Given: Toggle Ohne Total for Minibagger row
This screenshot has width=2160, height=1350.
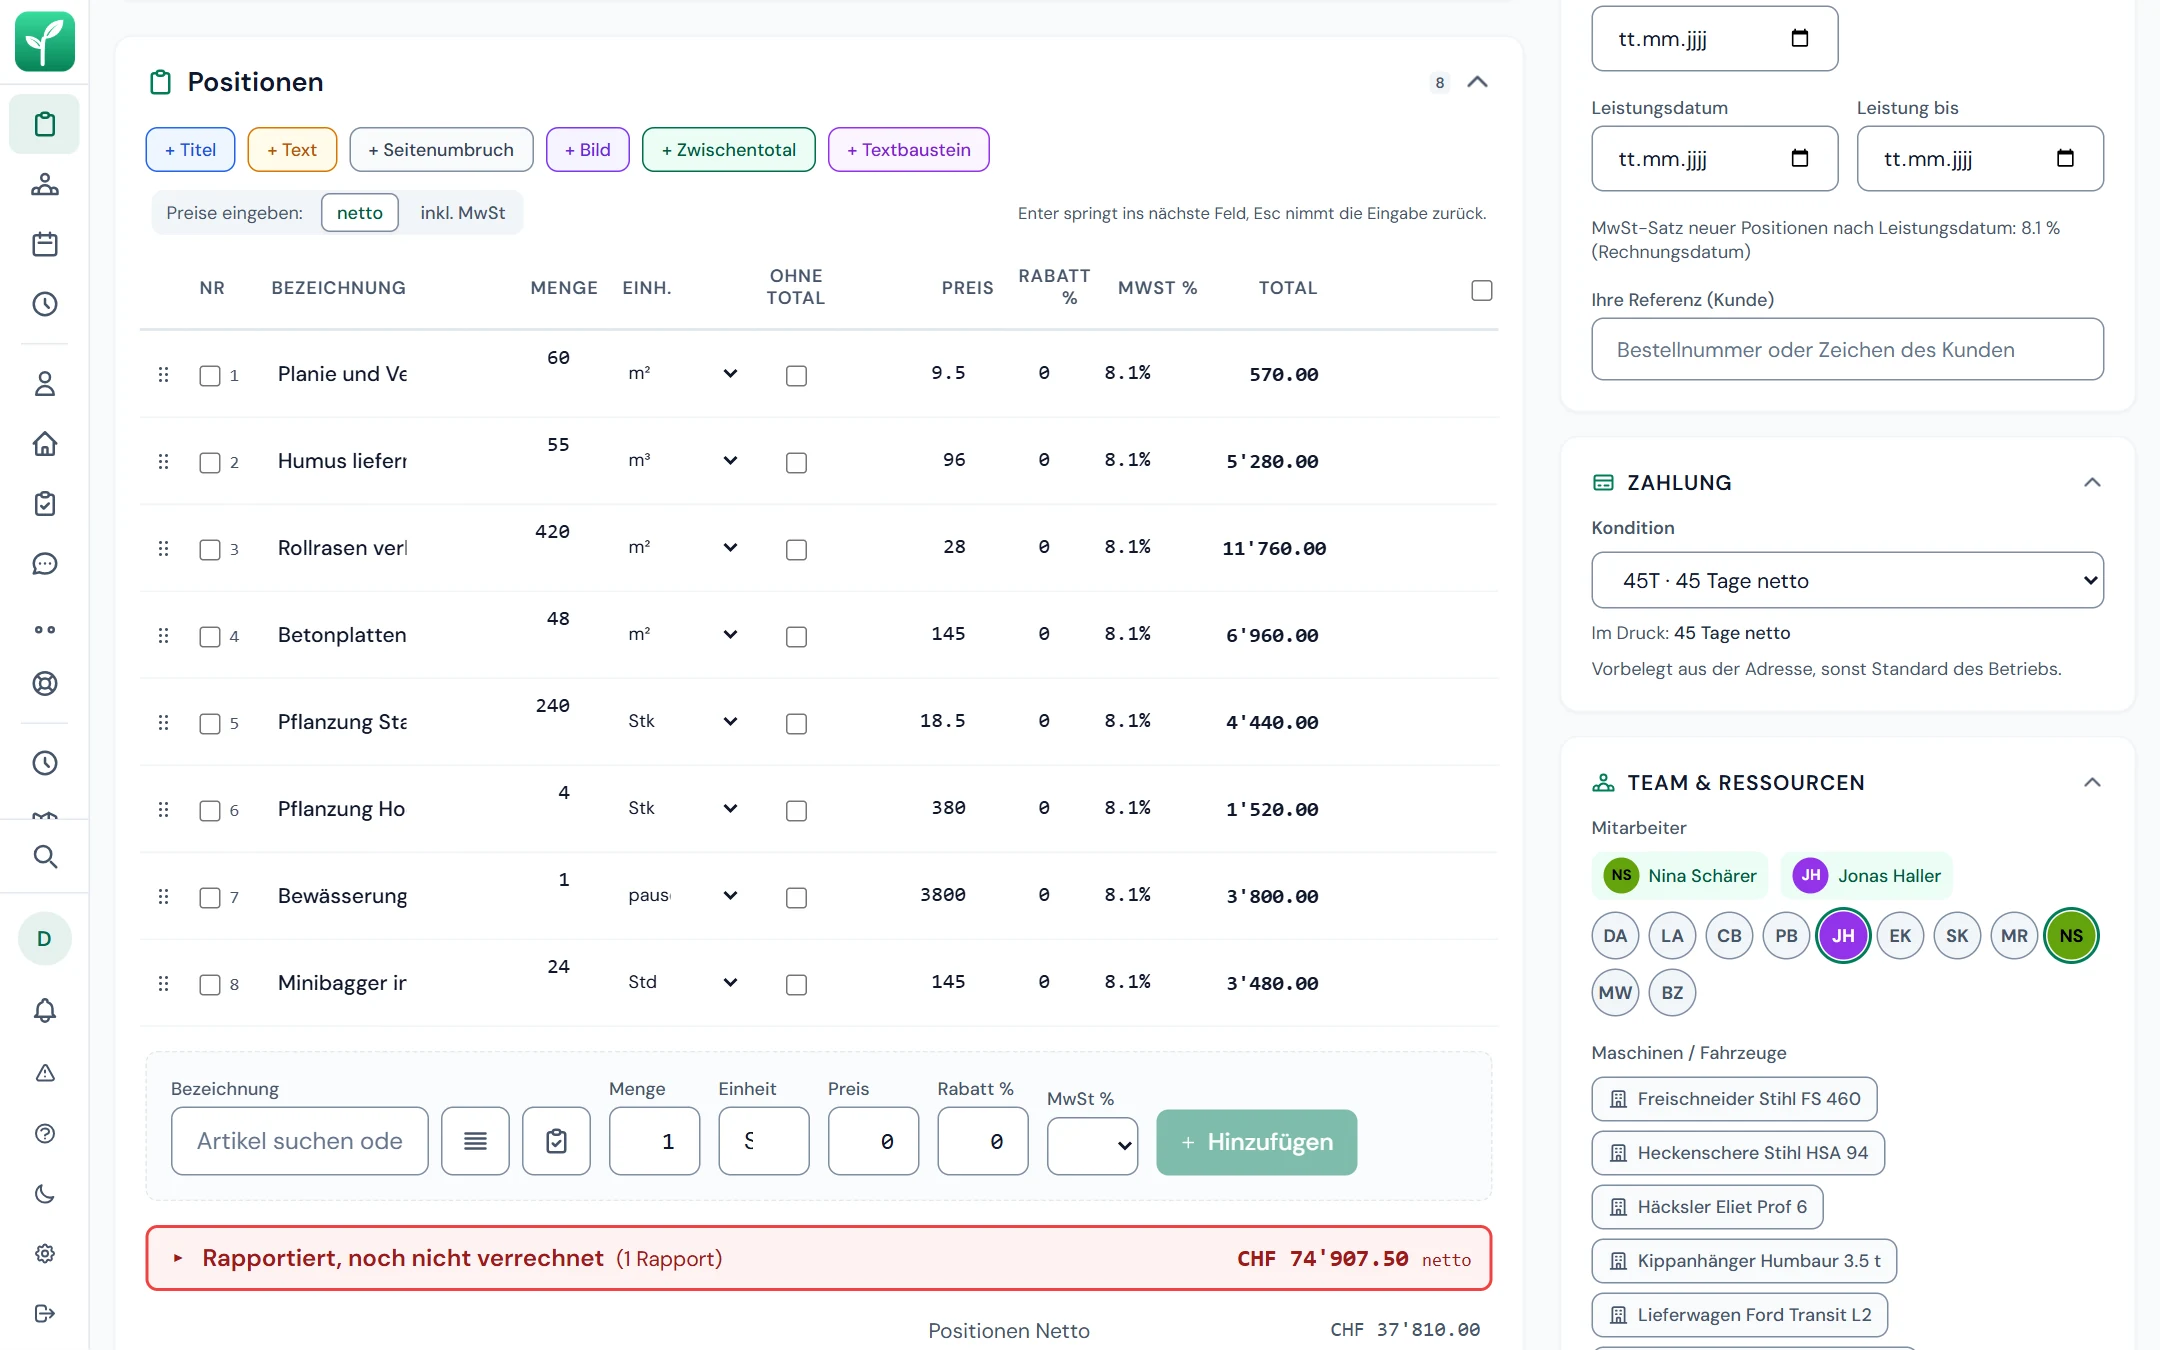Looking at the screenshot, I should 796,984.
